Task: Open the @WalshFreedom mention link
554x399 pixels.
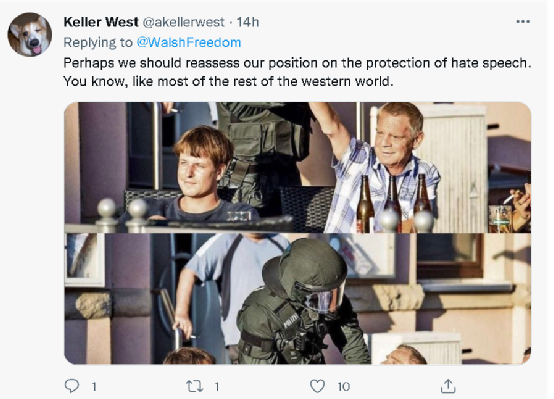Action: click(189, 42)
